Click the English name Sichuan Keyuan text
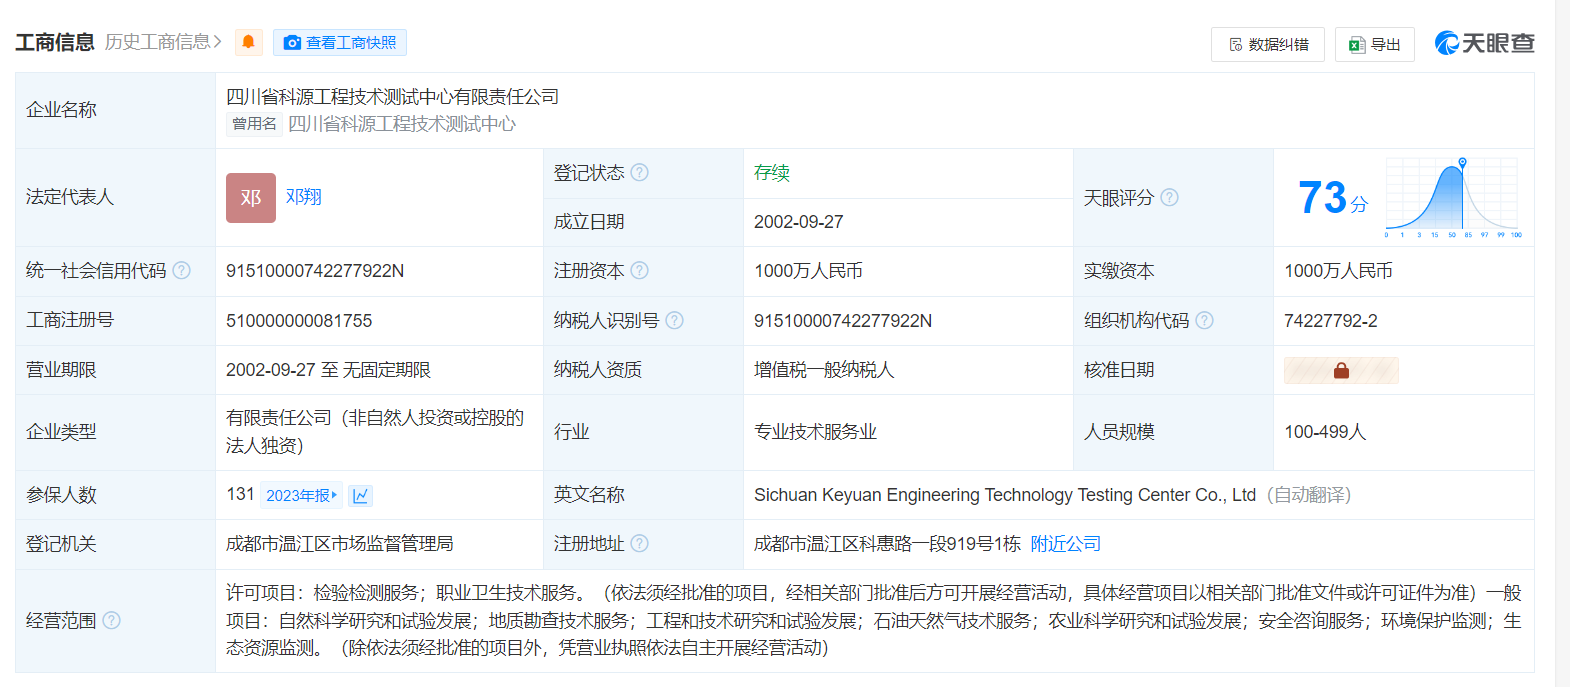The image size is (1570, 687). coord(1005,495)
